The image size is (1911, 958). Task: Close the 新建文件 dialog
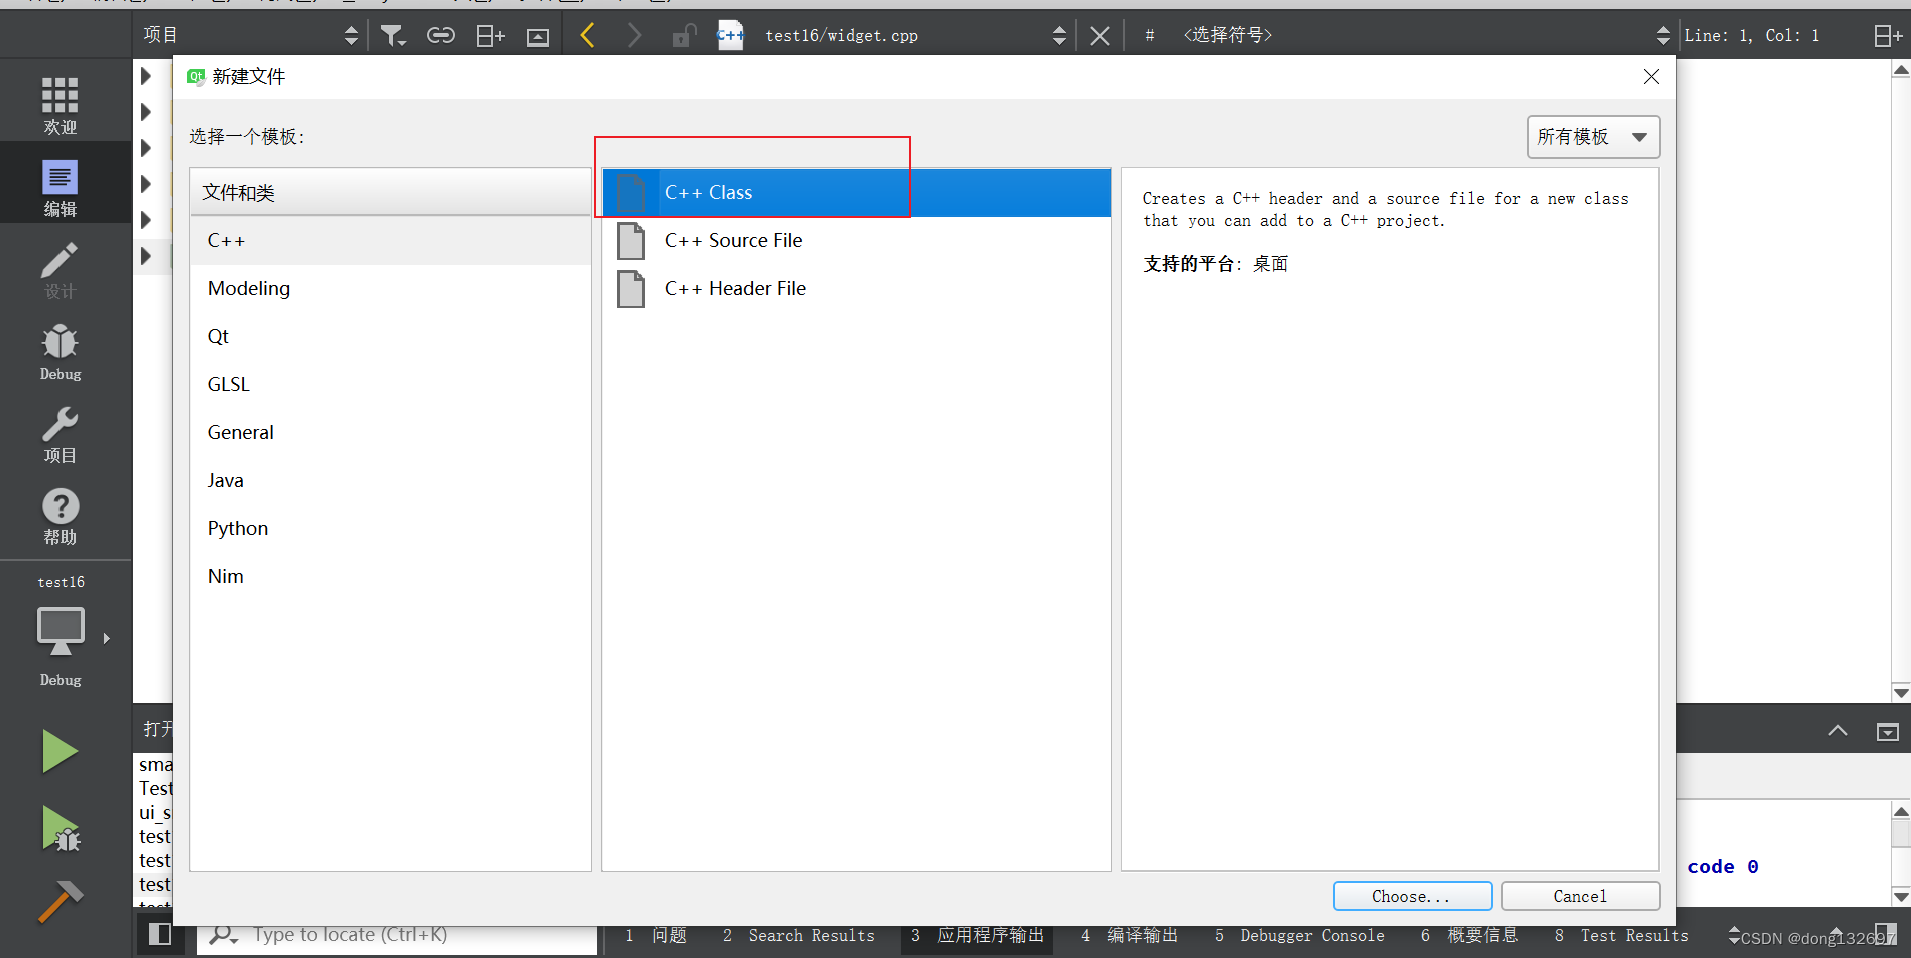pos(1651,77)
